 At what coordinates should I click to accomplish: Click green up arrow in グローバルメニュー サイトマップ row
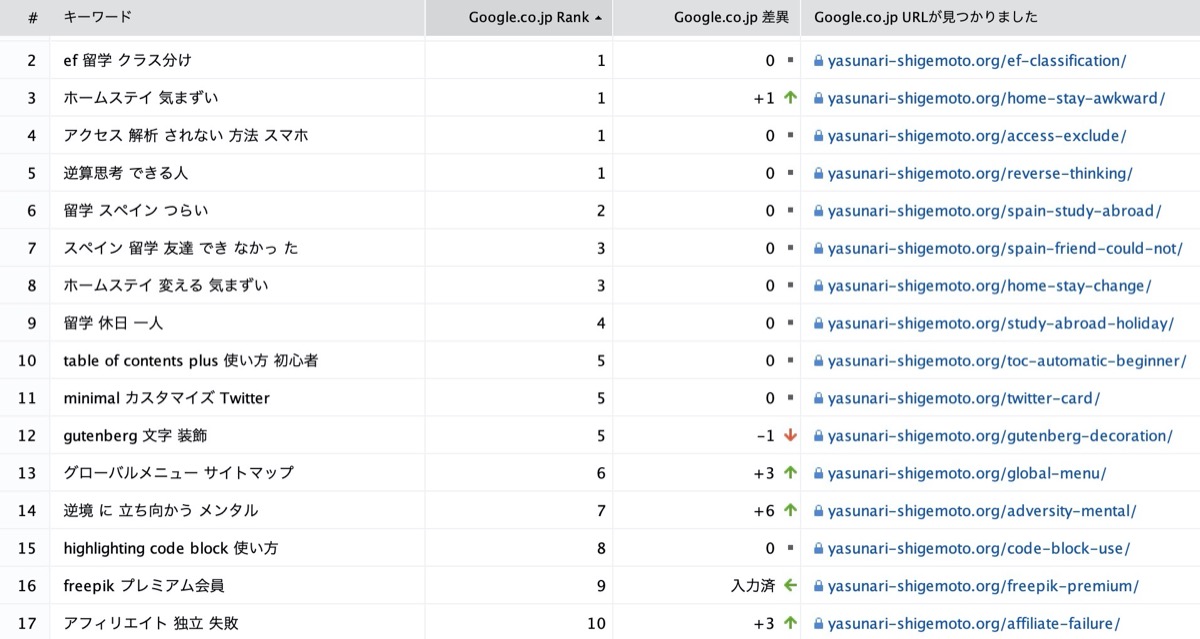[790, 473]
